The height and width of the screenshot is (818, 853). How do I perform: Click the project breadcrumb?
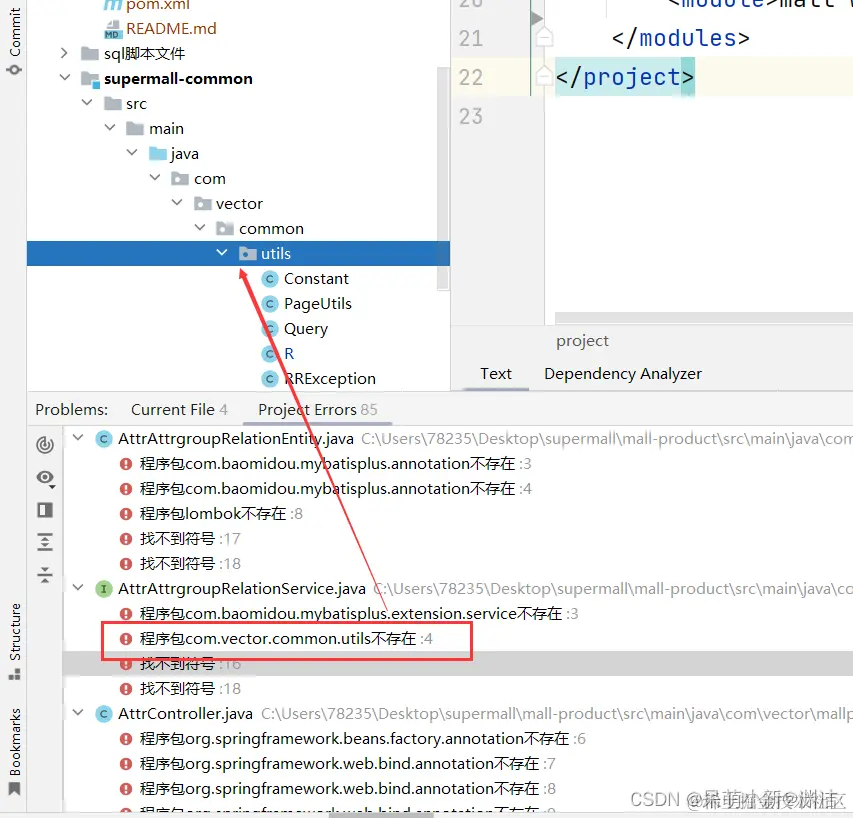[x=582, y=341]
